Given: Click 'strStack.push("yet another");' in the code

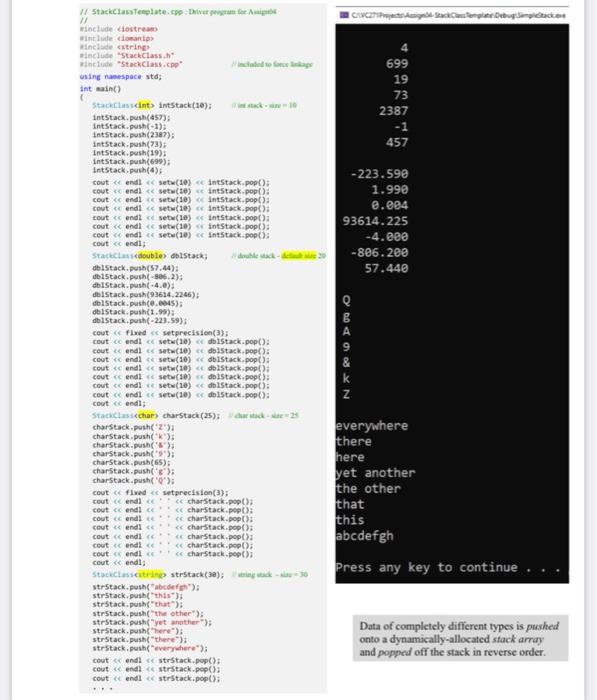Looking at the screenshot, I should pyautogui.click(x=152, y=622).
